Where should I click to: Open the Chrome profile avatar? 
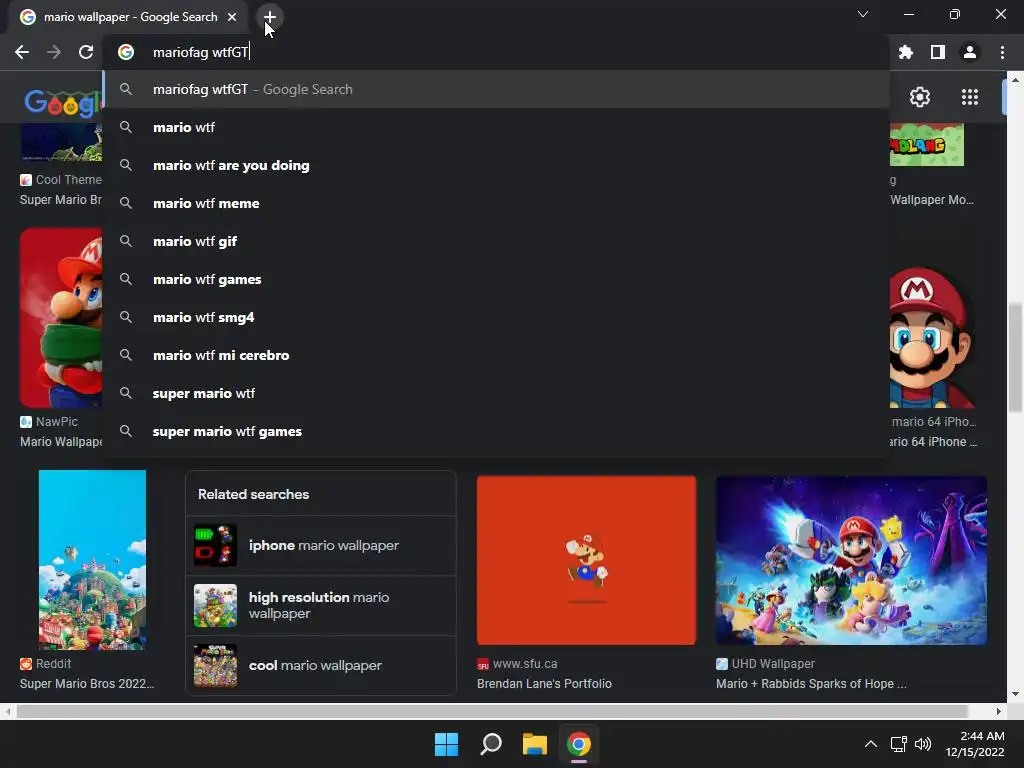970,52
